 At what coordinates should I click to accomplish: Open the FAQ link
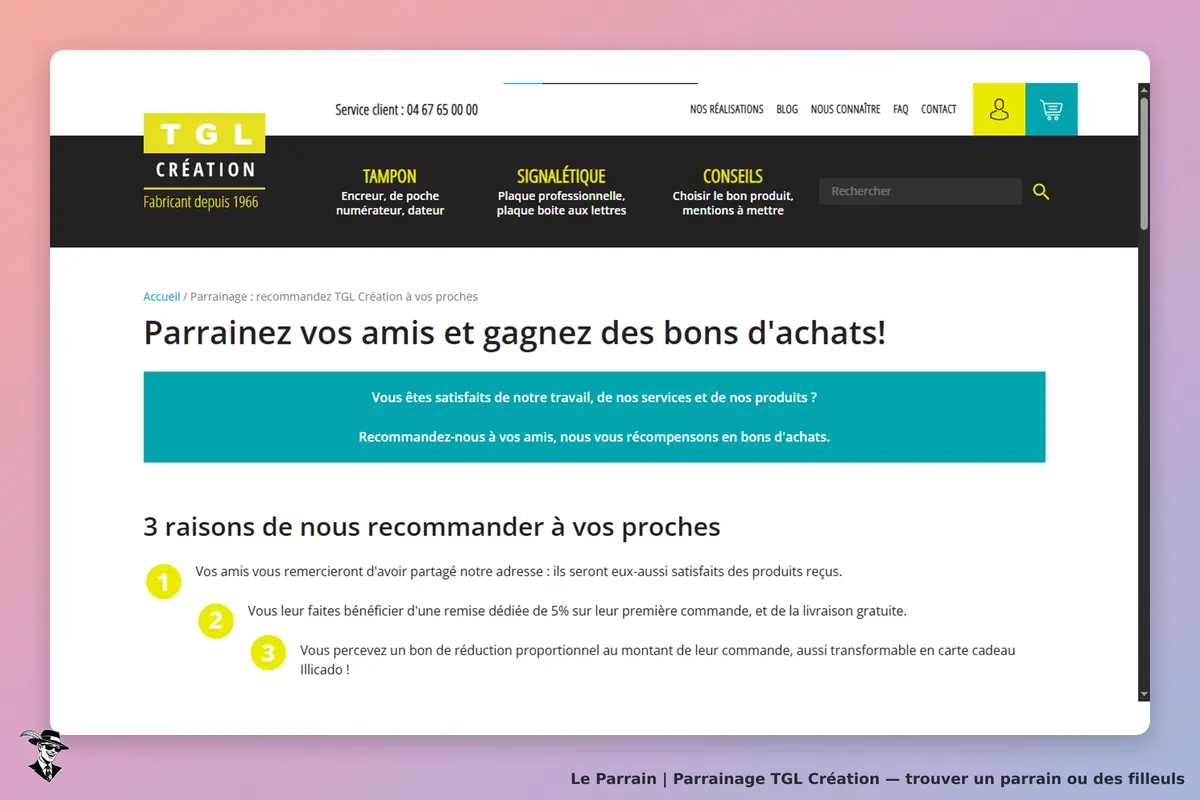(901, 109)
